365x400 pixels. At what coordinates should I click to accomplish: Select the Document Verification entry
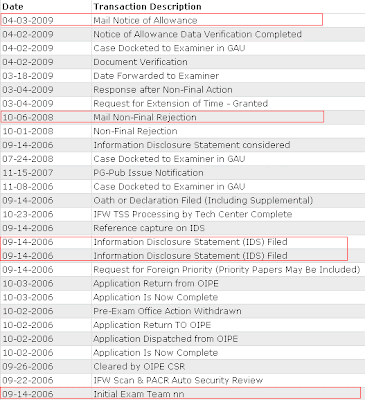click(140, 62)
